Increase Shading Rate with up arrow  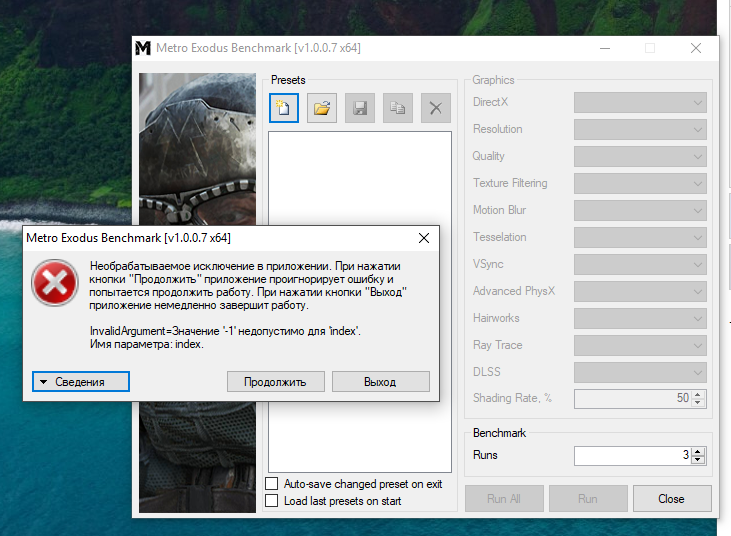click(697, 395)
